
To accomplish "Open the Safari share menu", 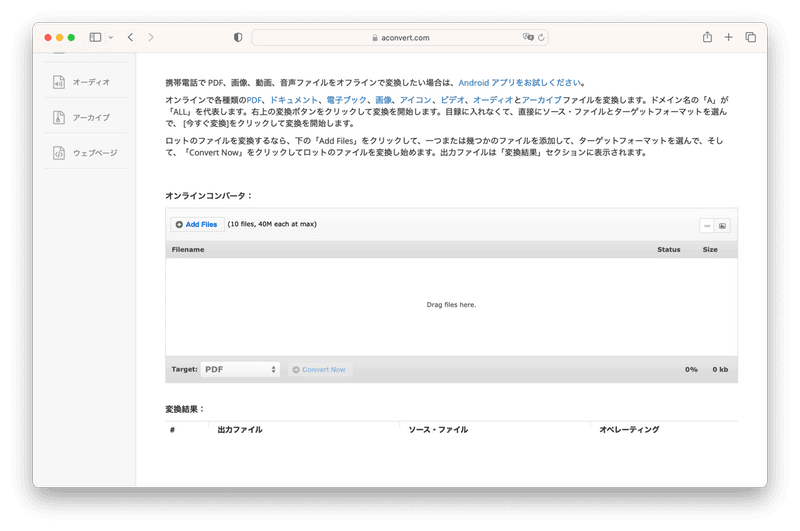I will tap(707, 37).
